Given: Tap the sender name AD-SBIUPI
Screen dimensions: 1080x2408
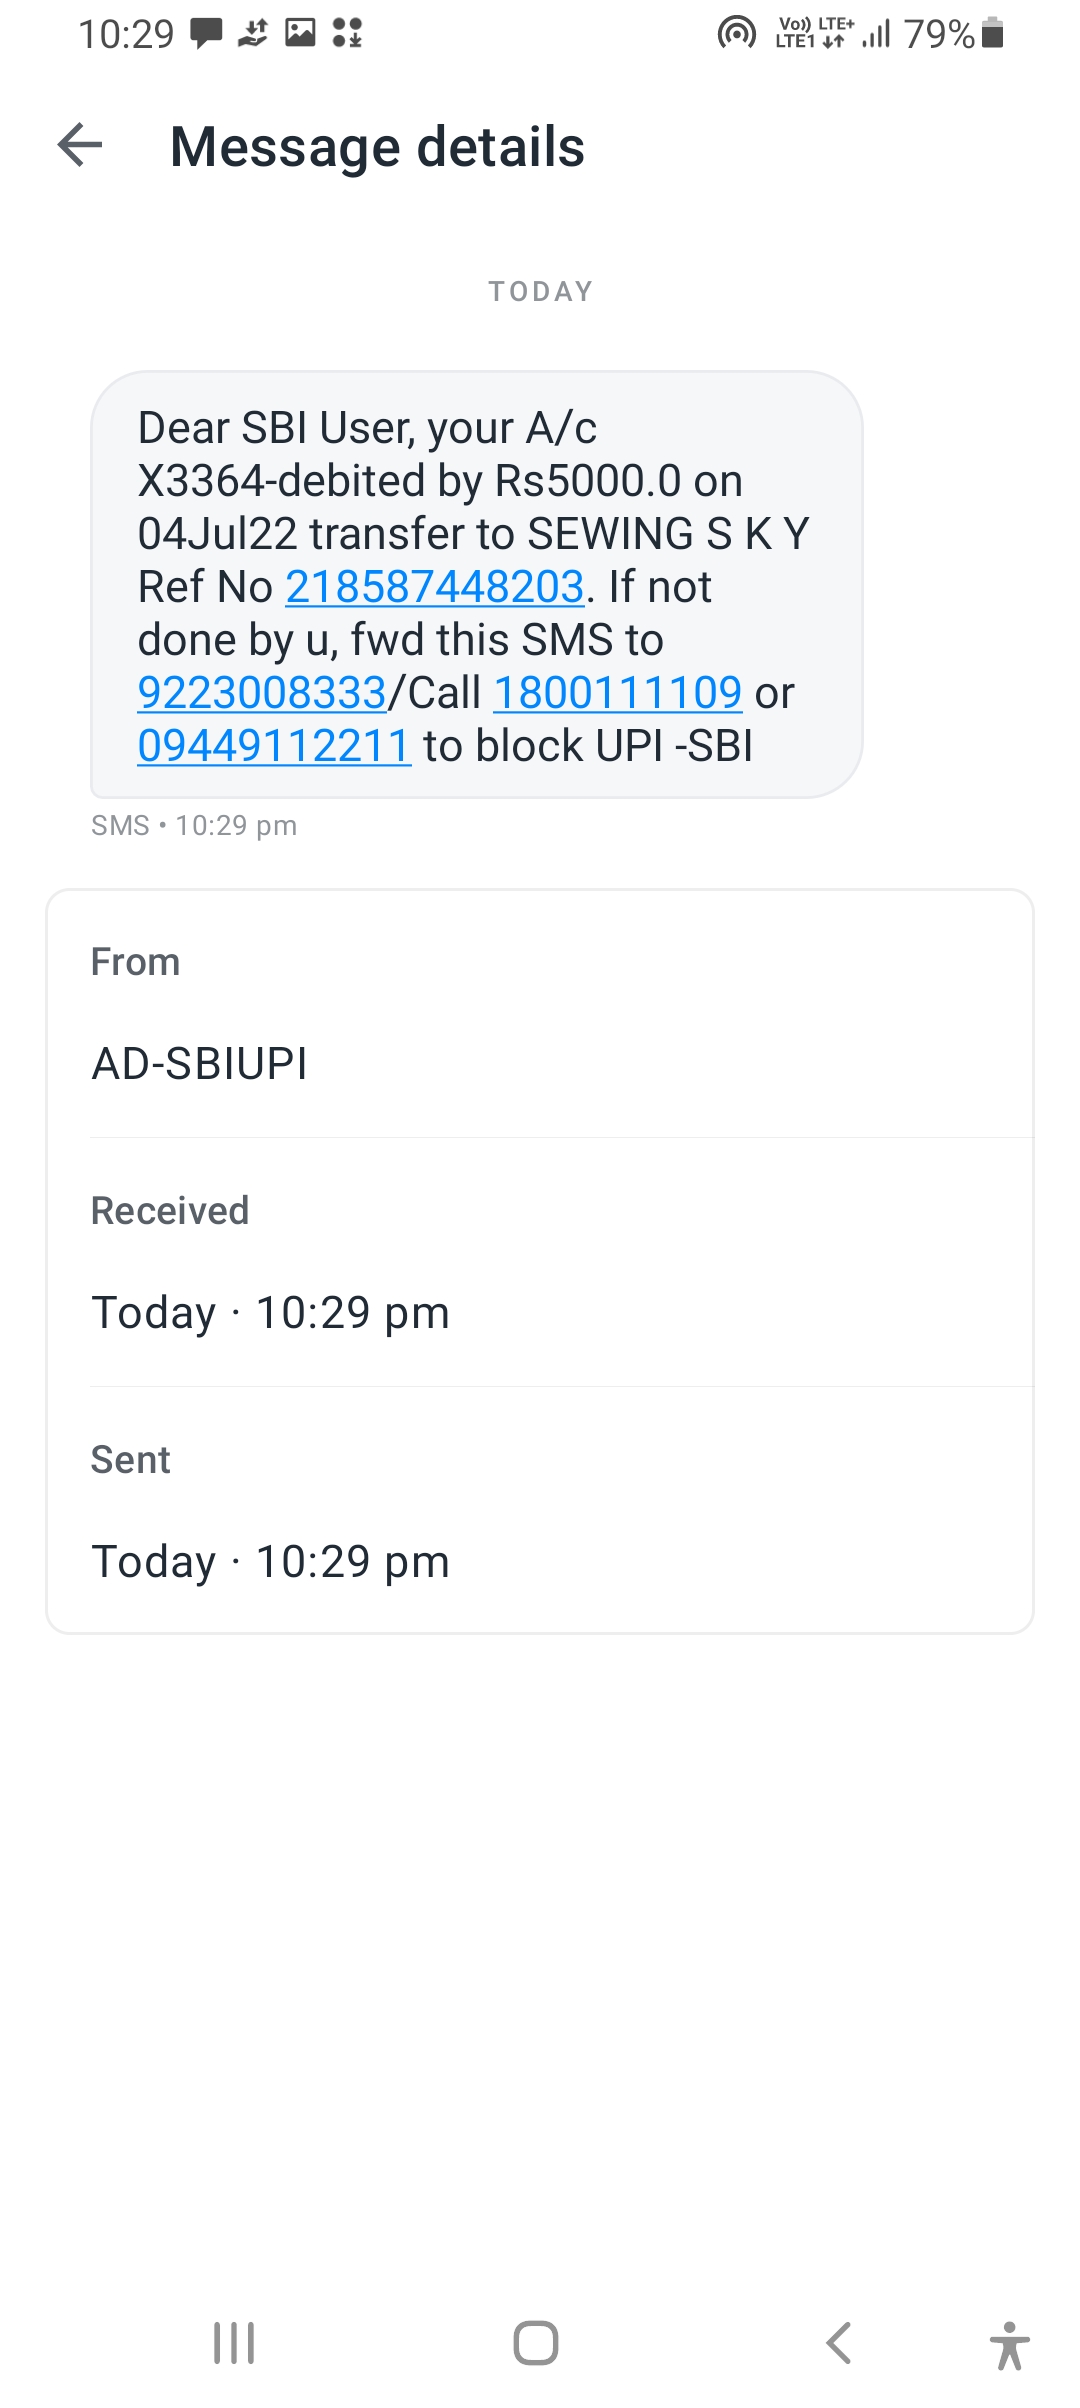Looking at the screenshot, I should [200, 1064].
